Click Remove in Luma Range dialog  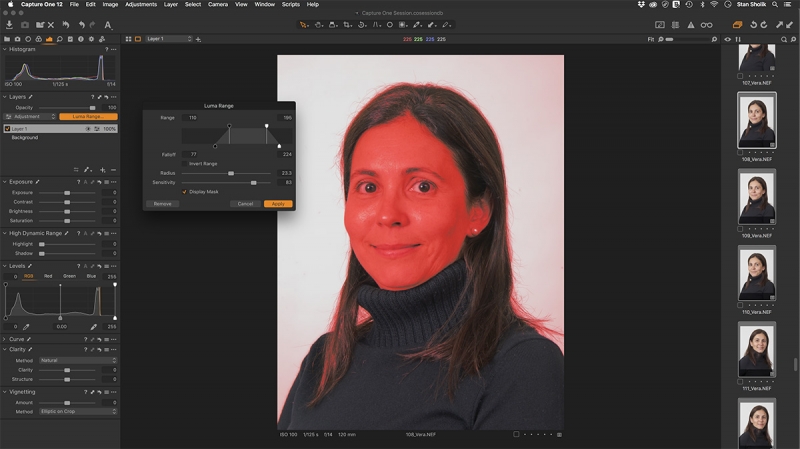click(162, 204)
